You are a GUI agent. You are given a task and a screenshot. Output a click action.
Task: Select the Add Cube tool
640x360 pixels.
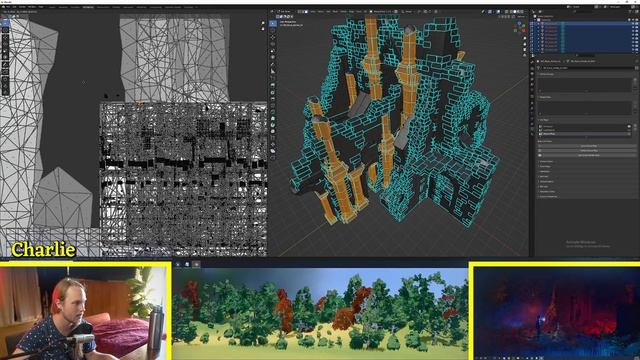(x=273, y=78)
